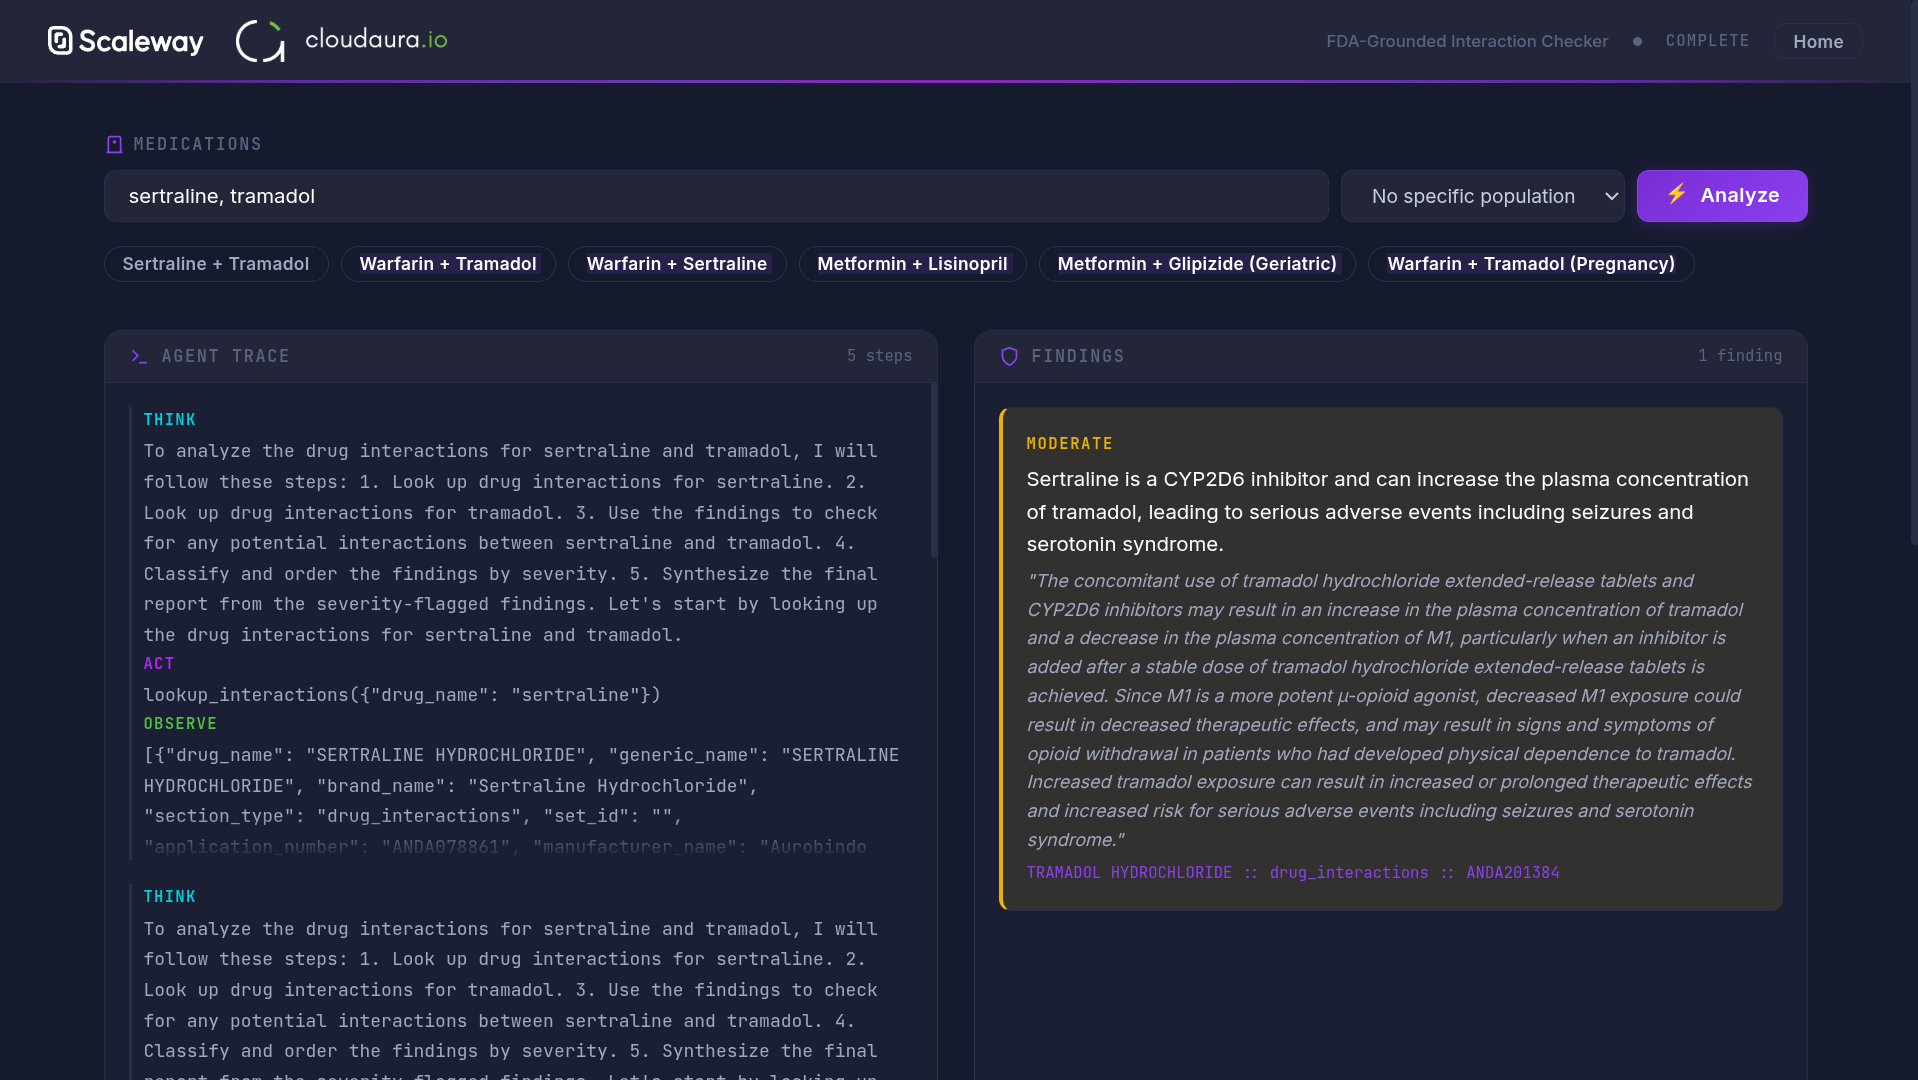
Task: Click the italic FDA label quote text
Action: 1389,711
